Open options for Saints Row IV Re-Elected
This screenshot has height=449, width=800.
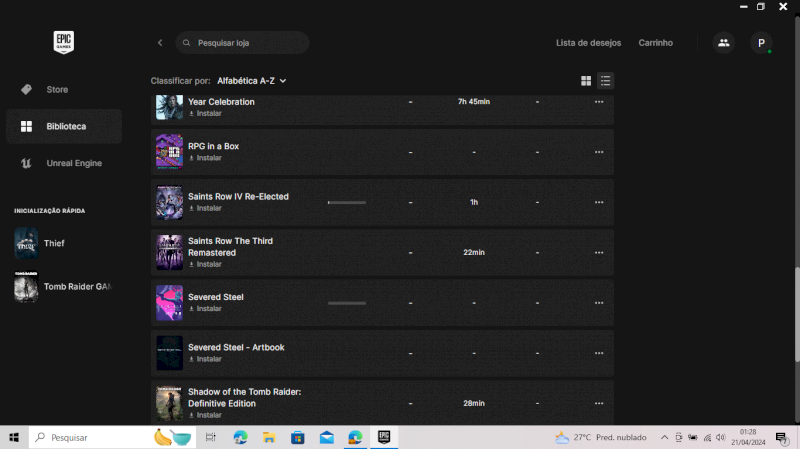[x=599, y=203]
